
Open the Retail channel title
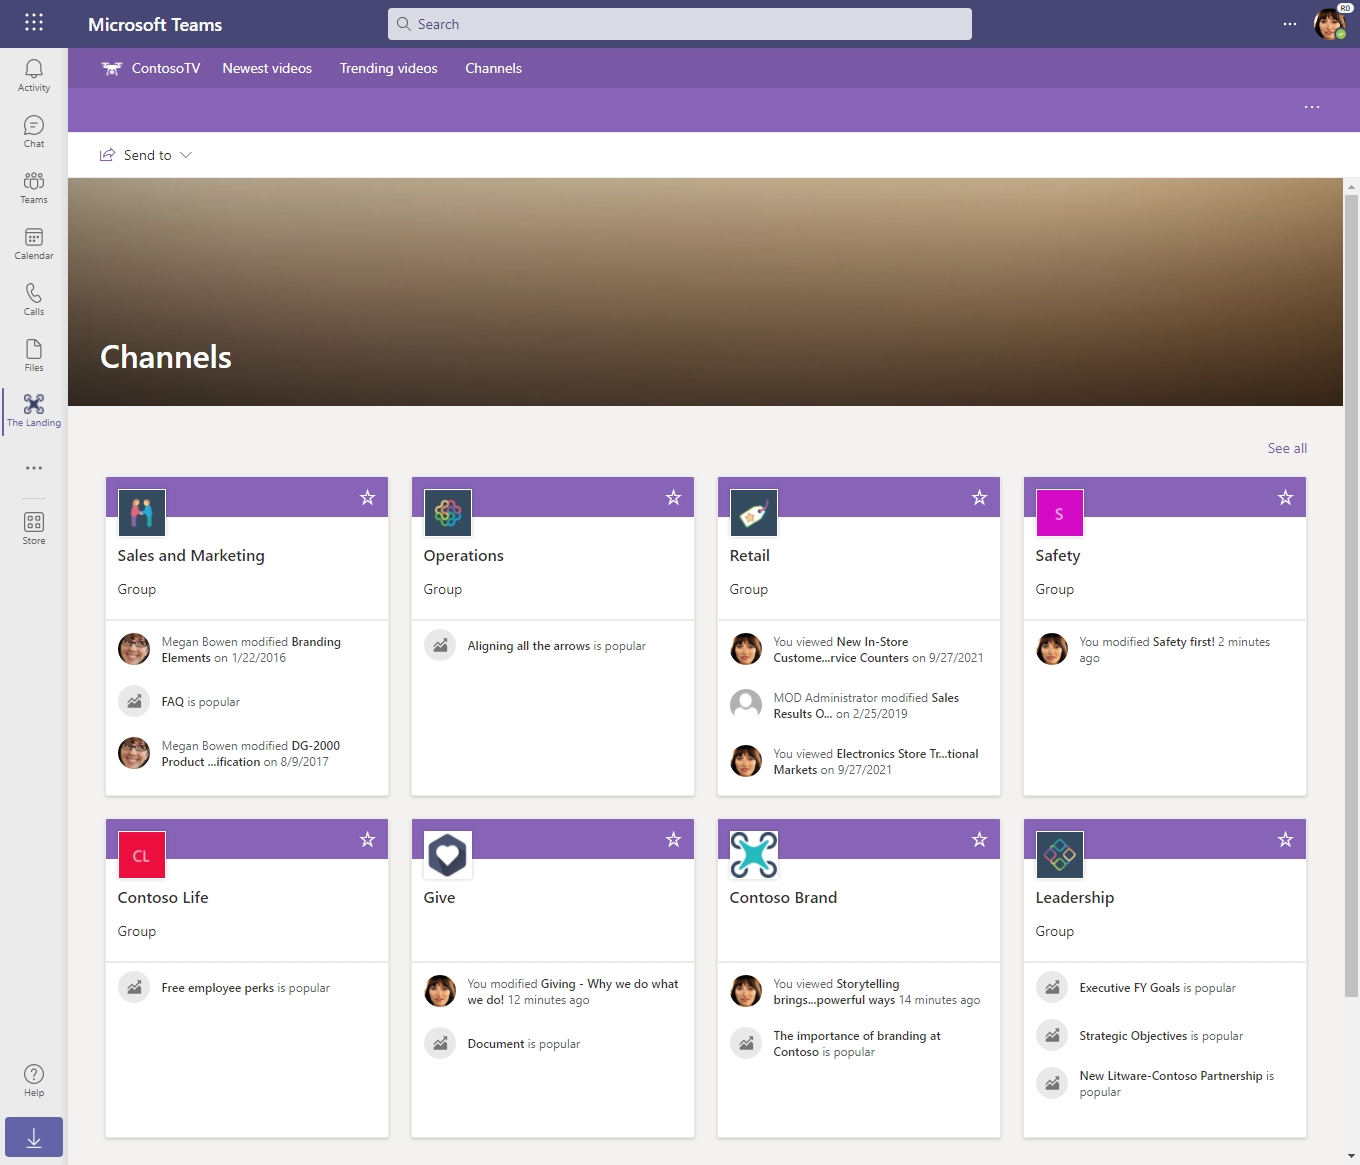point(750,556)
